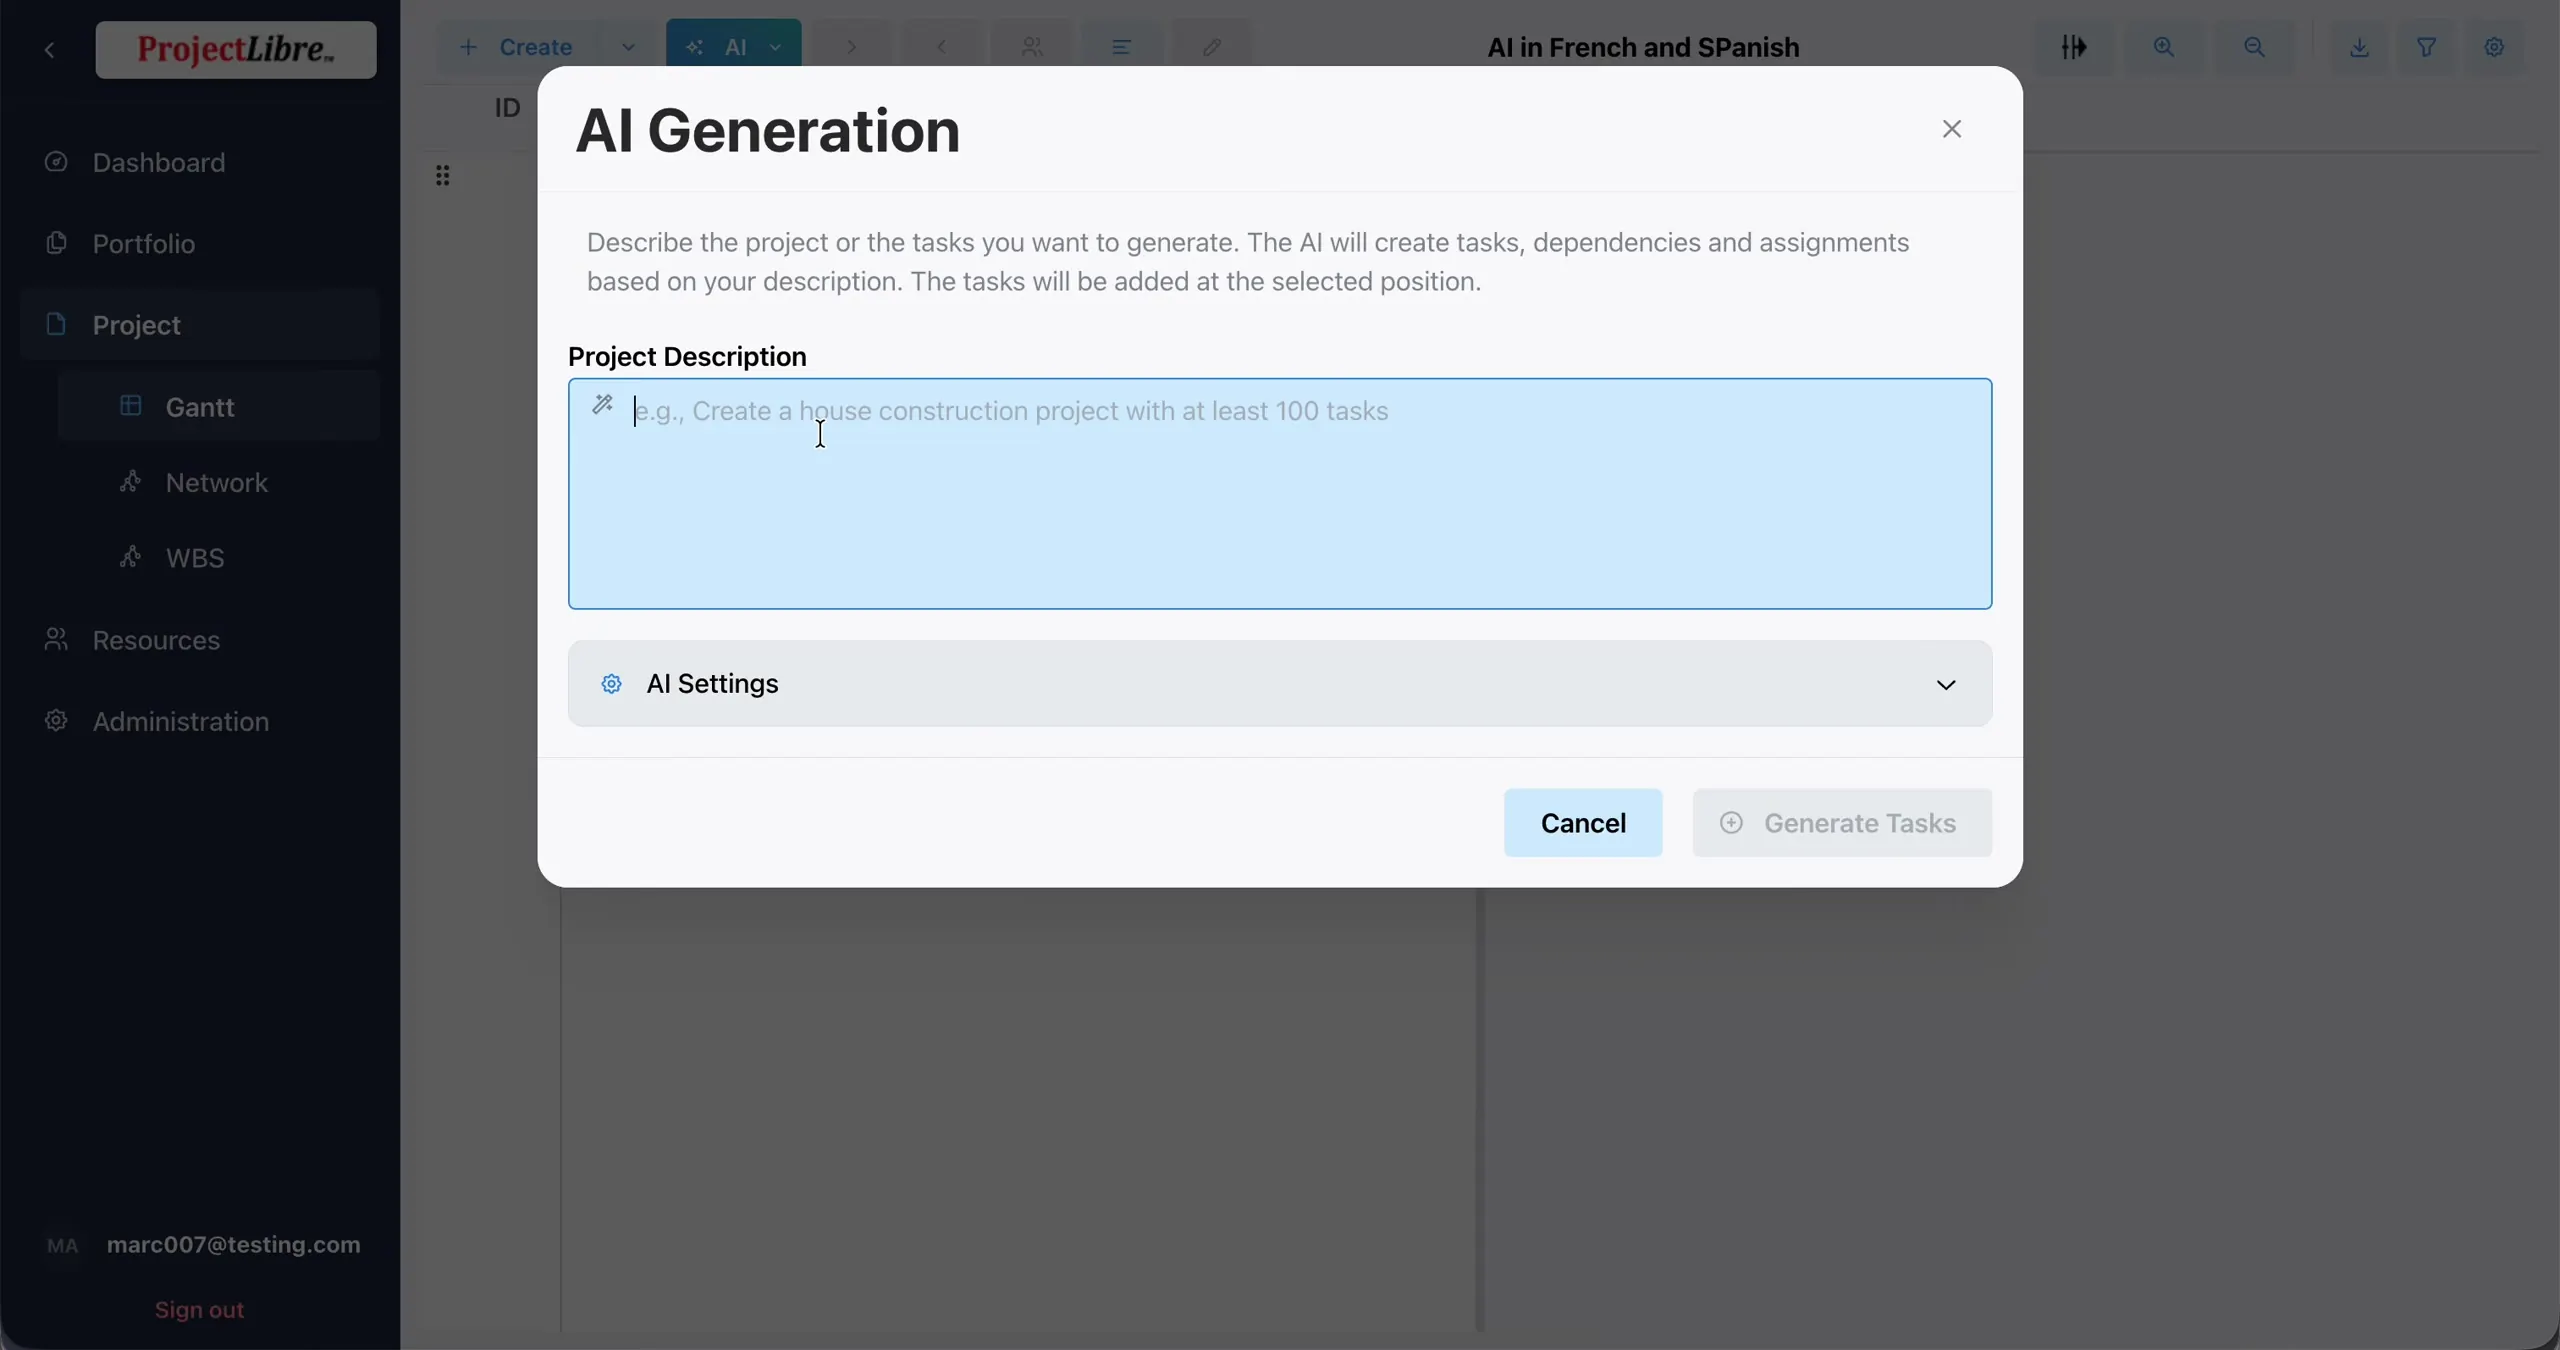Switch to Network view
Viewport: 2560px width, 1350px height.
click(x=218, y=483)
